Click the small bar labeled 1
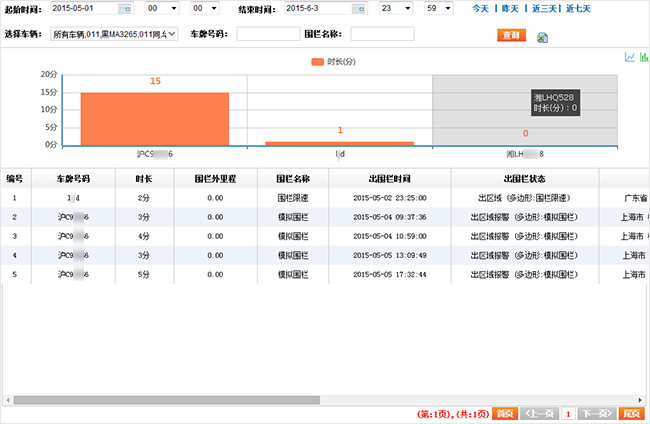The height and width of the screenshot is (424, 650). (x=340, y=143)
